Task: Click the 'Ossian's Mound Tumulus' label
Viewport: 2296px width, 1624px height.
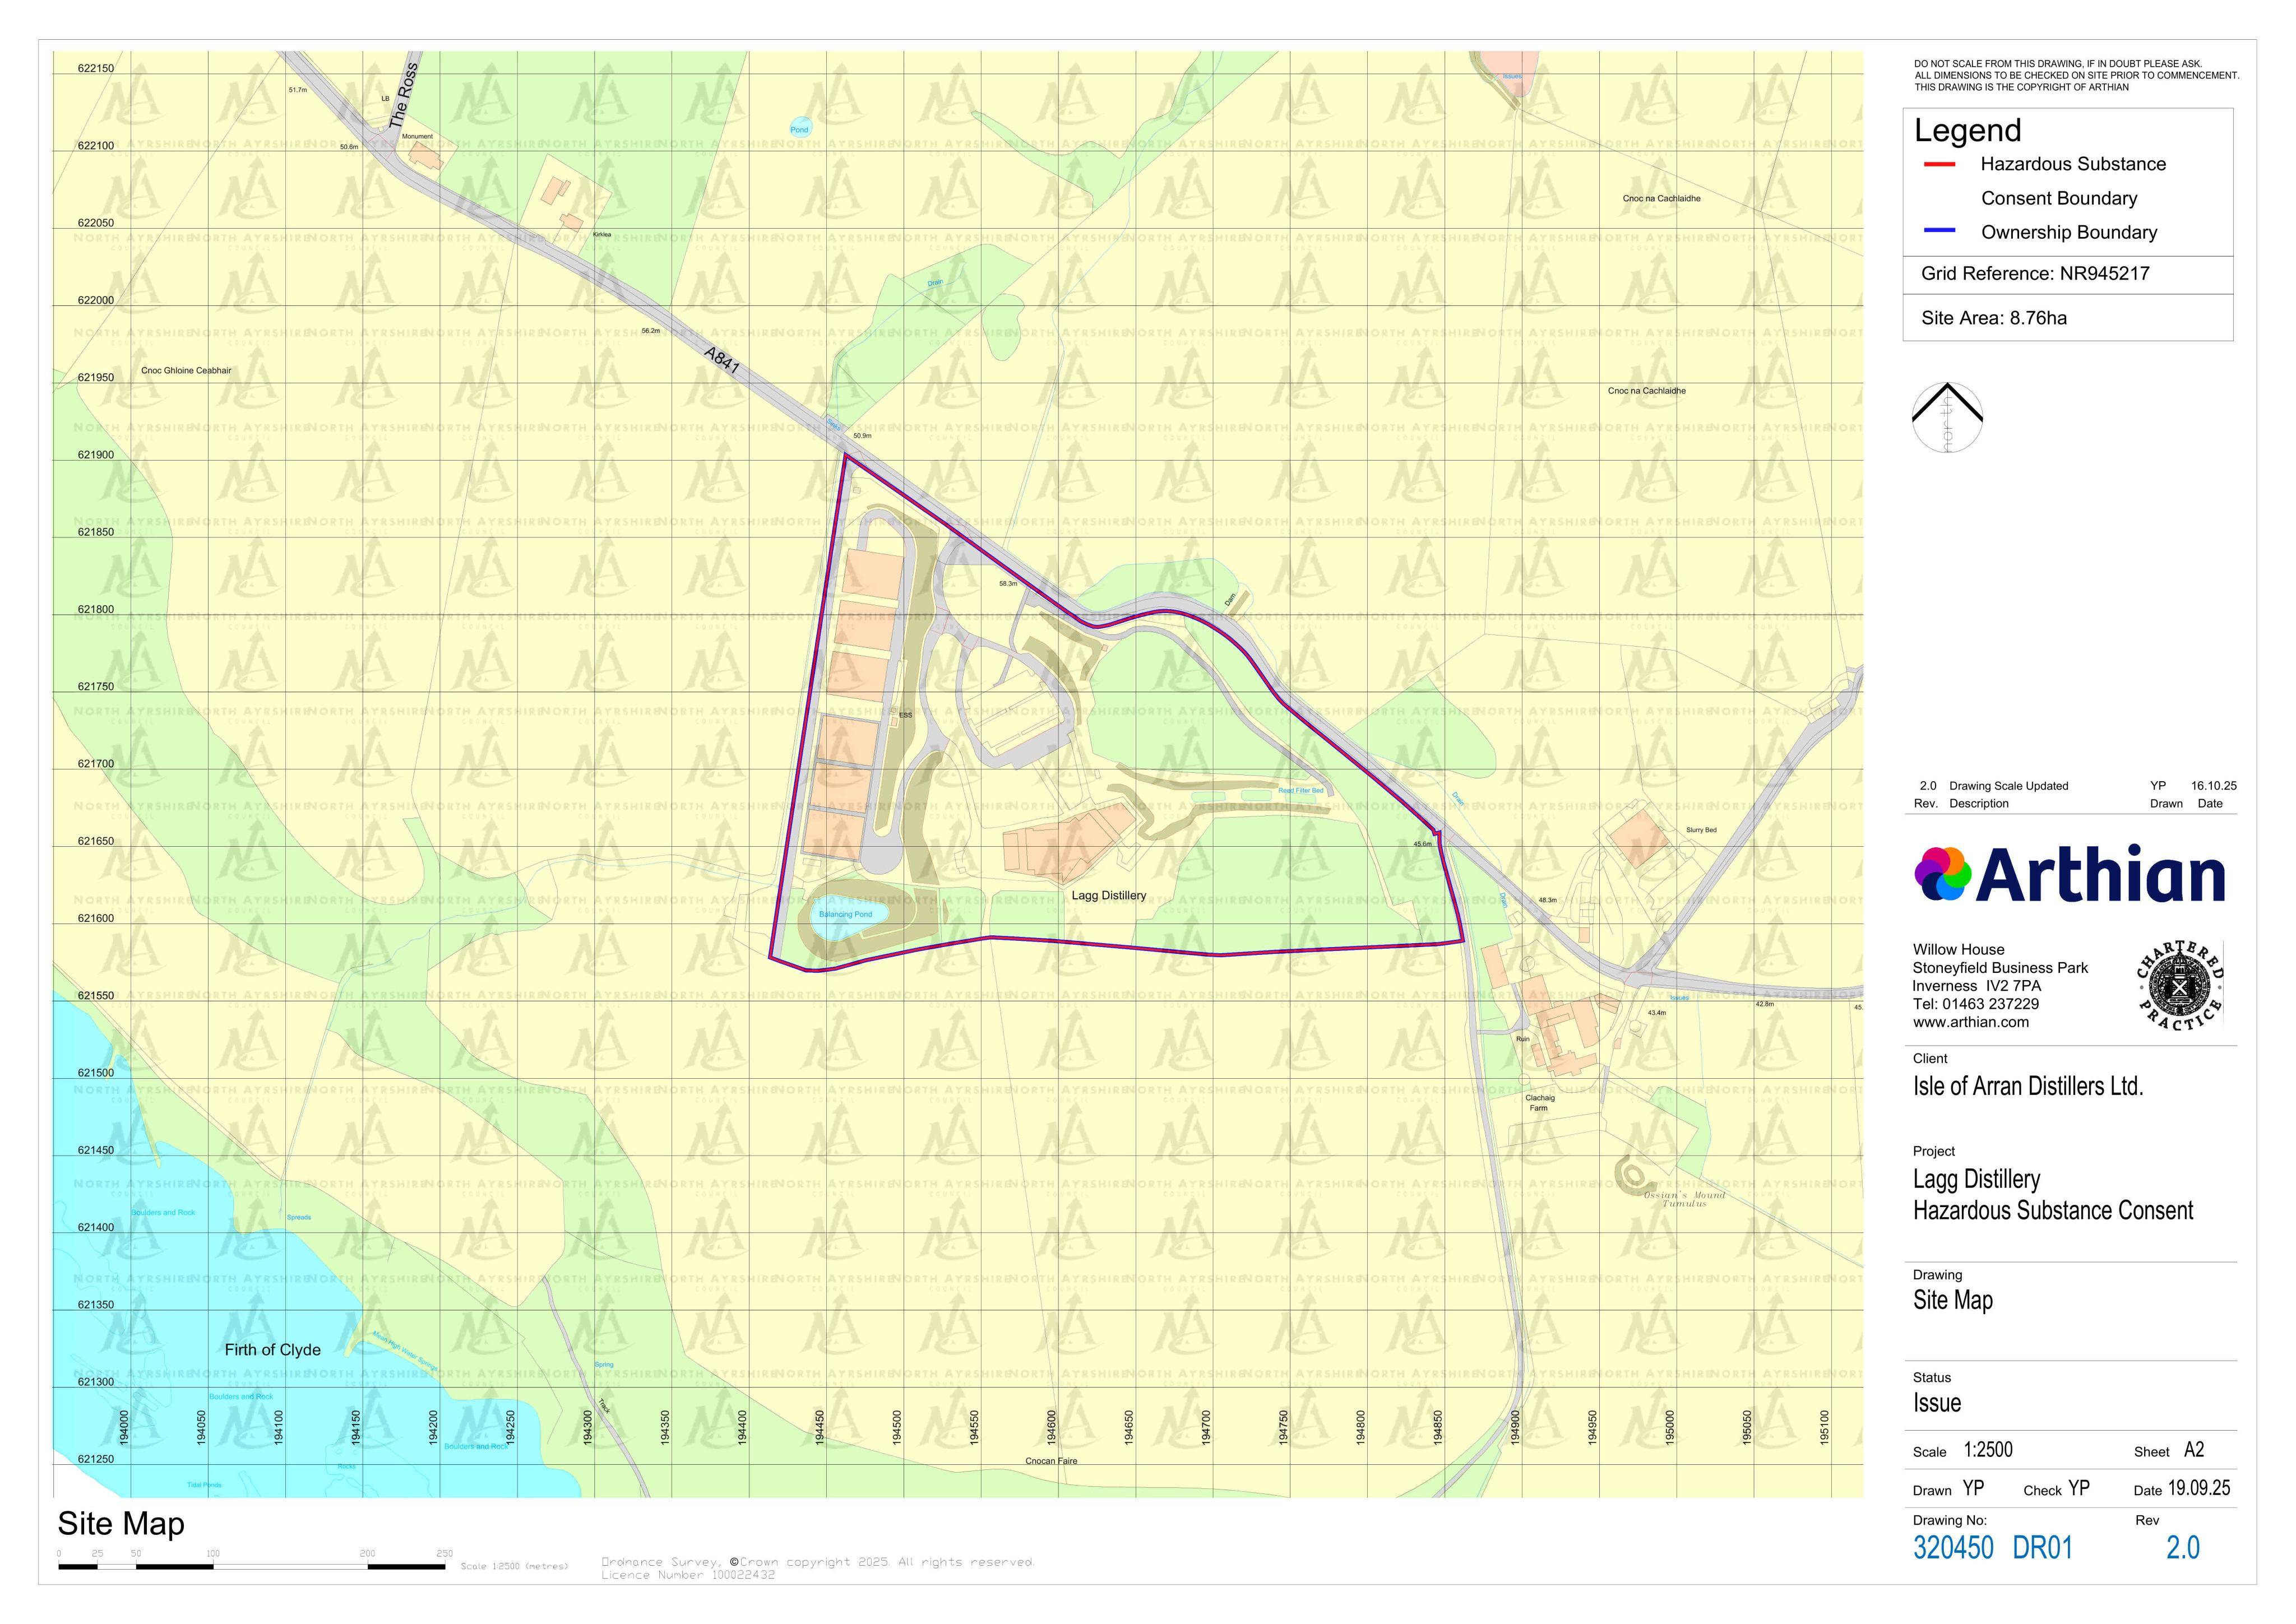Action: click(x=1685, y=1199)
